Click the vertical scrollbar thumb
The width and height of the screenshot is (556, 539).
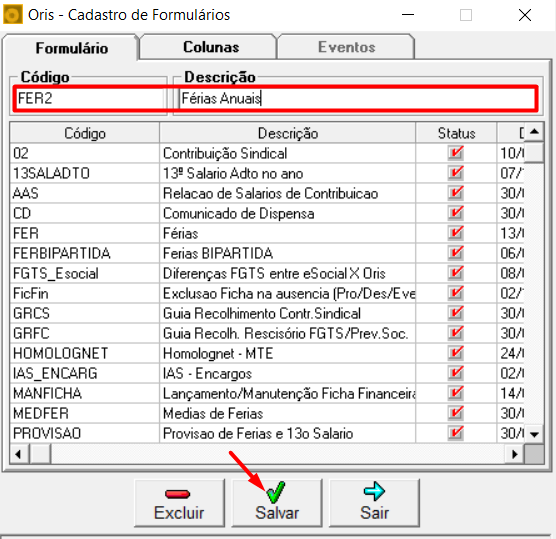(x=534, y=152)
